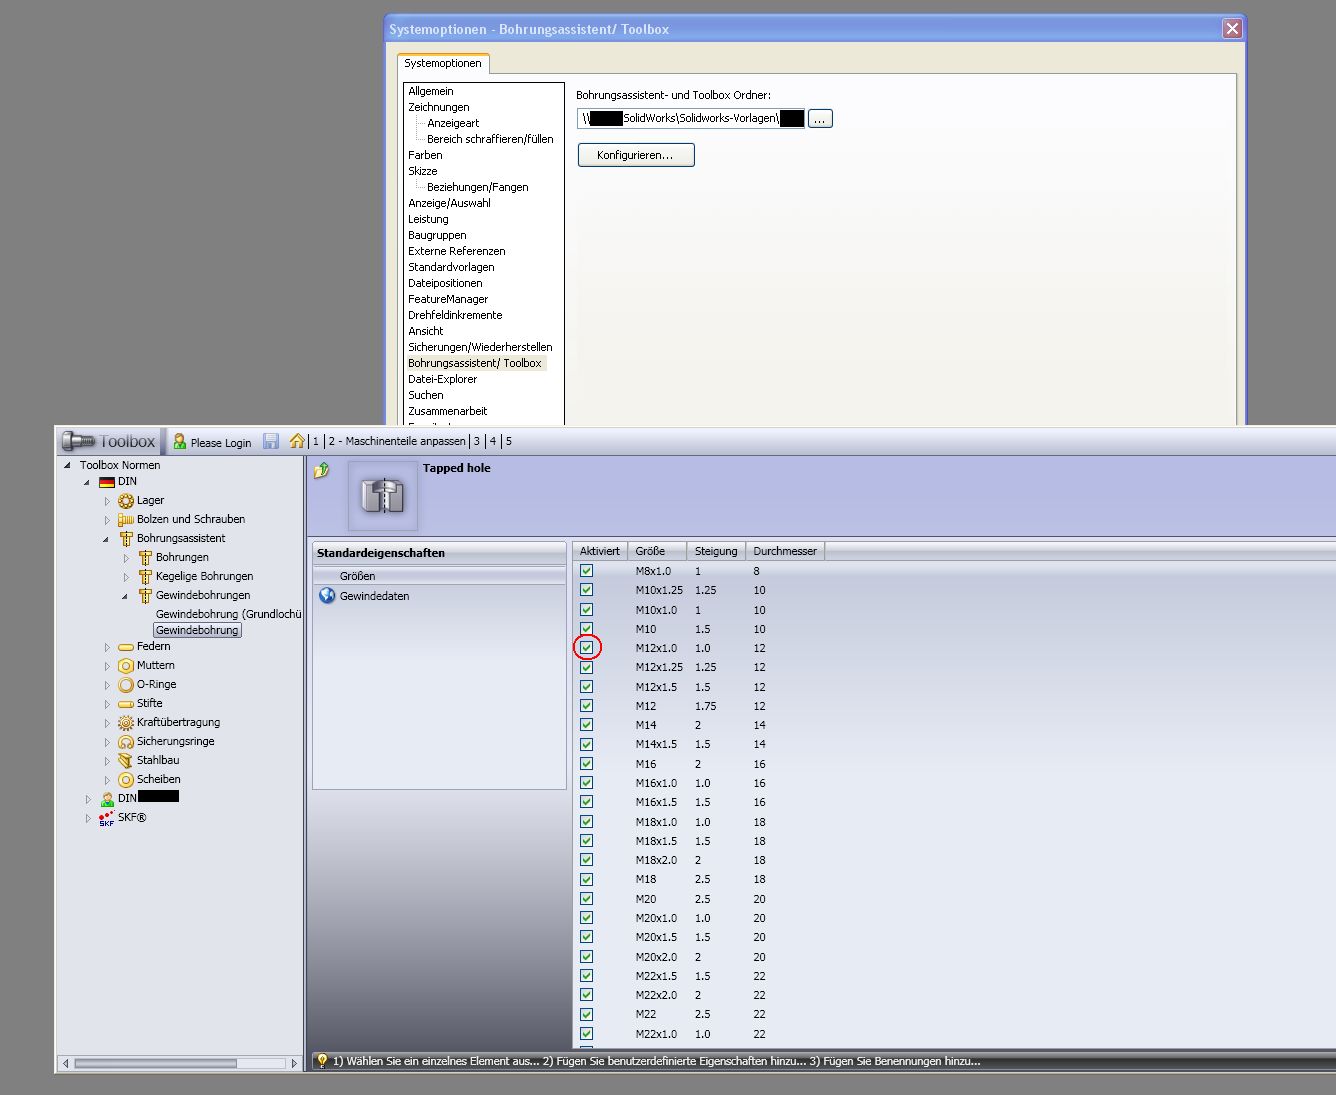Click the Bolzen und Schrauben icon
Image resolution: width=1336 pixels, height=1095 pixels.
[126, 520]
